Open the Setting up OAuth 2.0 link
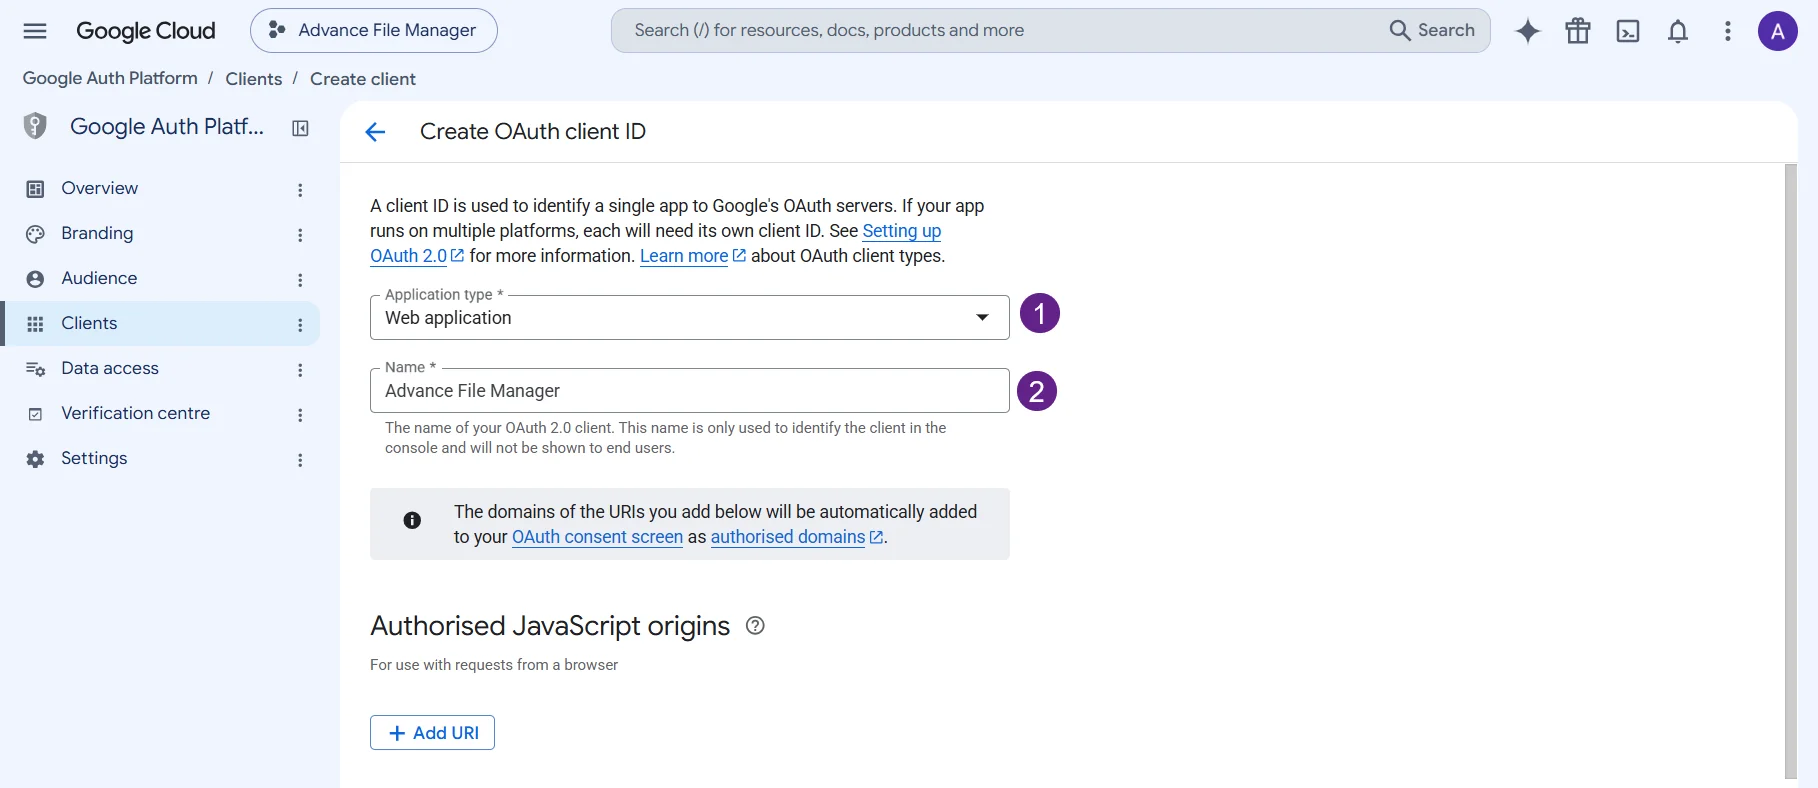This screenshot has width=1818, height=788. point(902,231)
